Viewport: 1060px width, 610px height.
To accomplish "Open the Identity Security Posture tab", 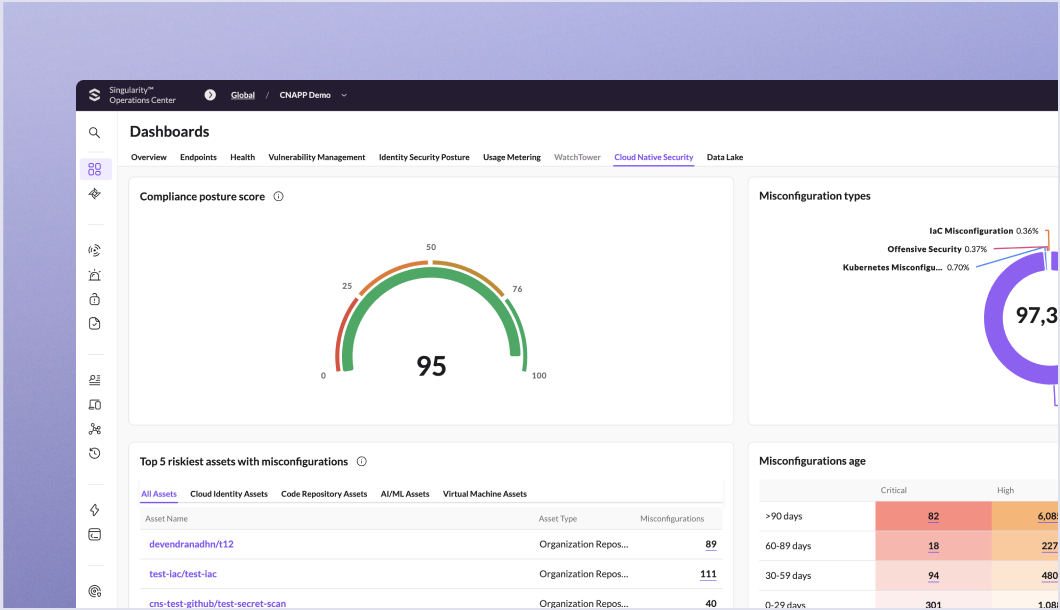I will [x=424, y=157].
